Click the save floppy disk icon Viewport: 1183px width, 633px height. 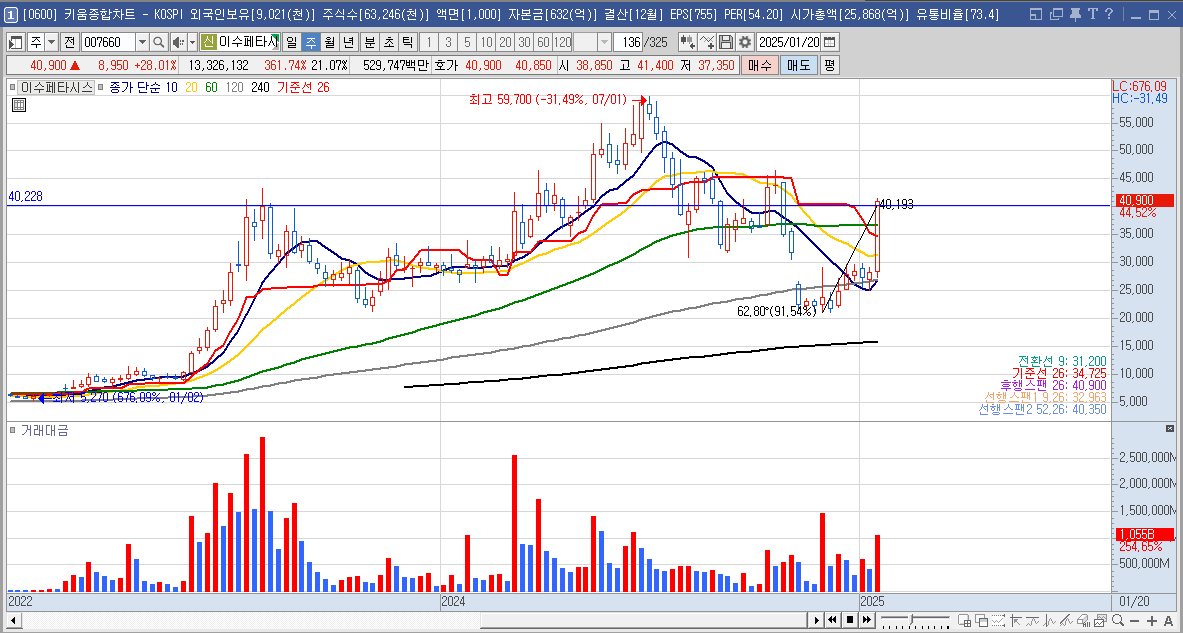click(x=726, y=42)
